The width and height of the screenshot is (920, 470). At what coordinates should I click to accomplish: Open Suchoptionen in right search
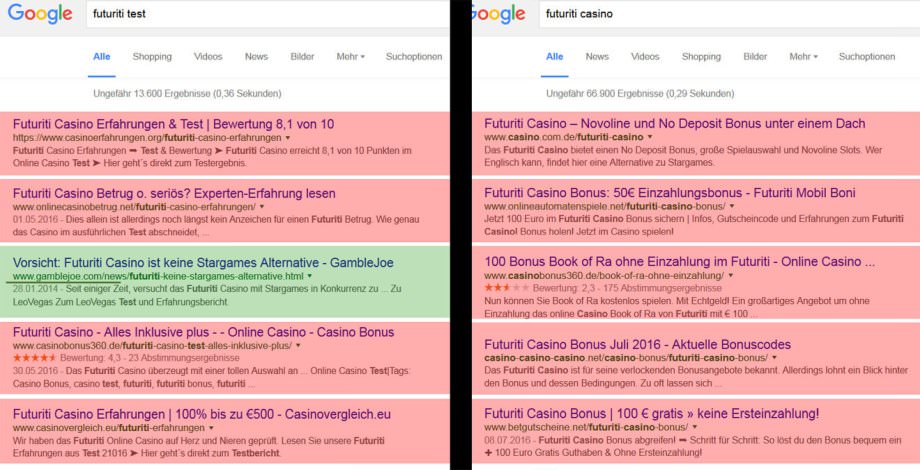867,57
